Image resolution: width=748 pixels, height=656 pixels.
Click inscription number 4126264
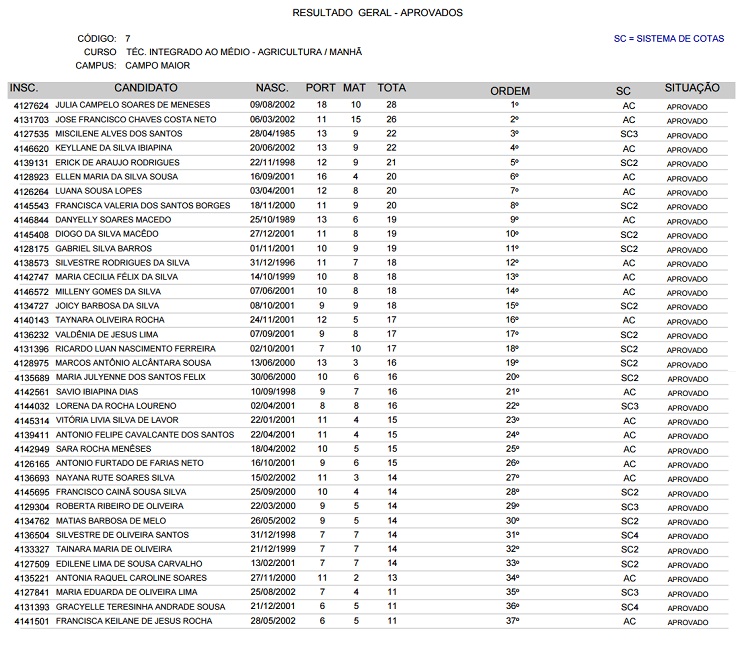coord(31,191)
